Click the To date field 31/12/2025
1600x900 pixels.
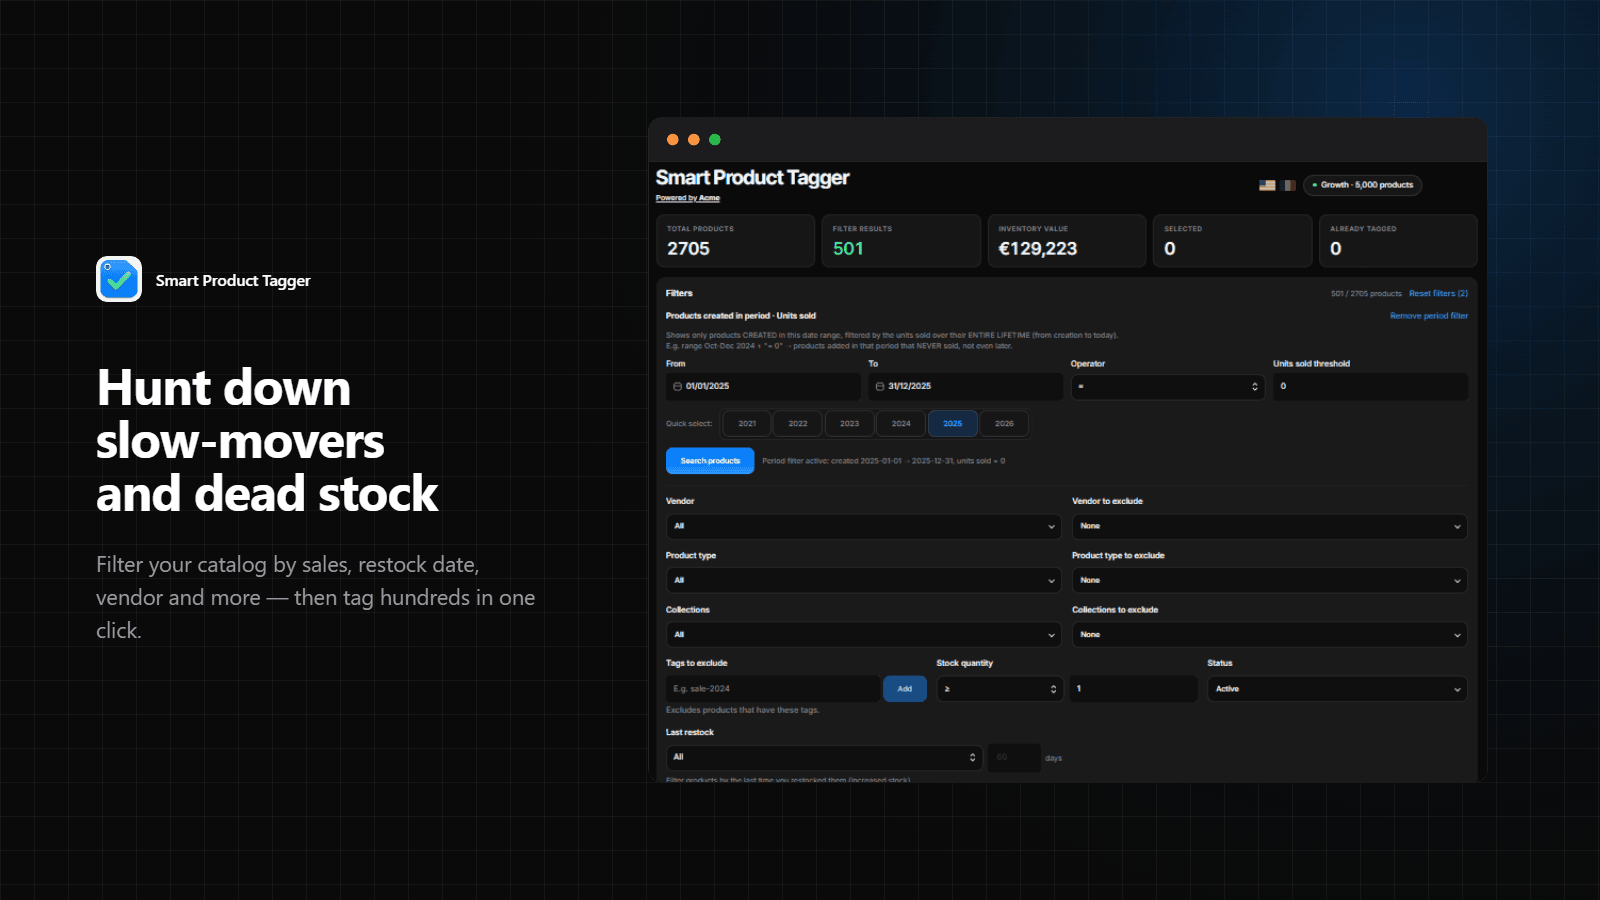point(965,387)
